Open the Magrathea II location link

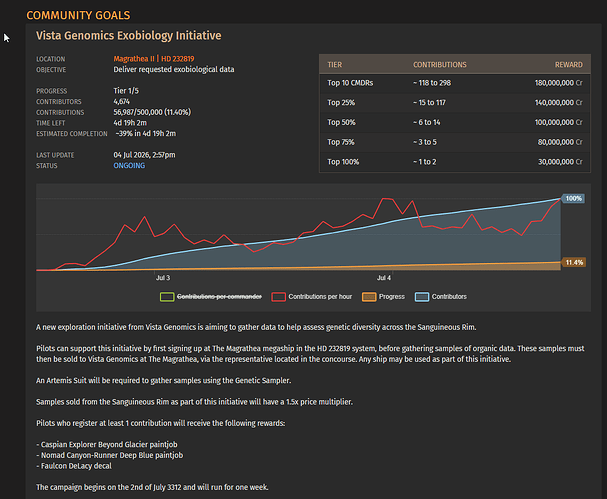134,59
